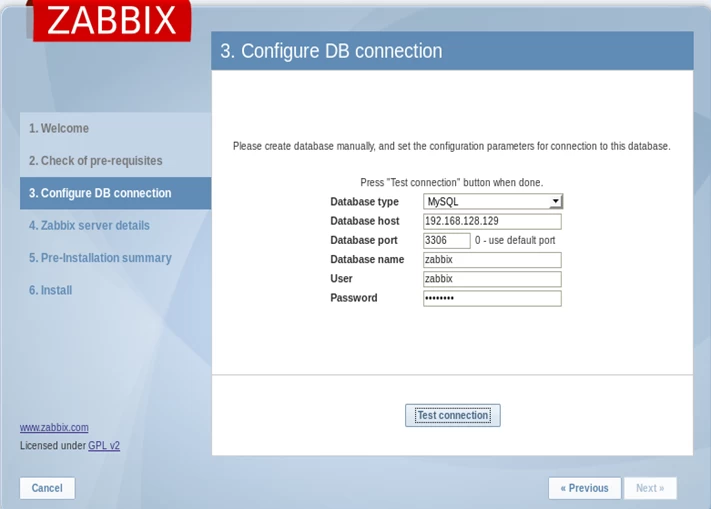Select step 5. Pre-Installation summary

[x=115, y=258]
